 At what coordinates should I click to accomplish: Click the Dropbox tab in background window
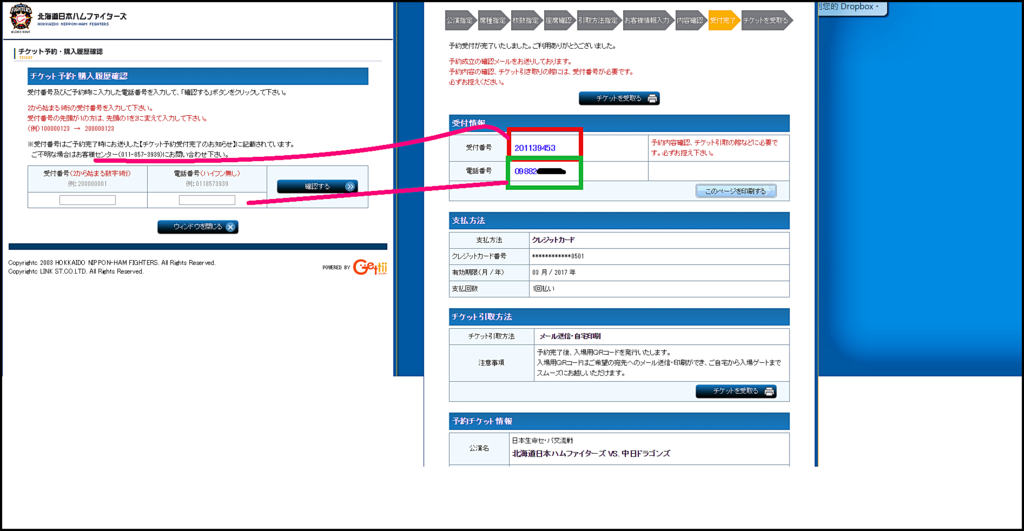pyautogui.click(x=852, y=7)
